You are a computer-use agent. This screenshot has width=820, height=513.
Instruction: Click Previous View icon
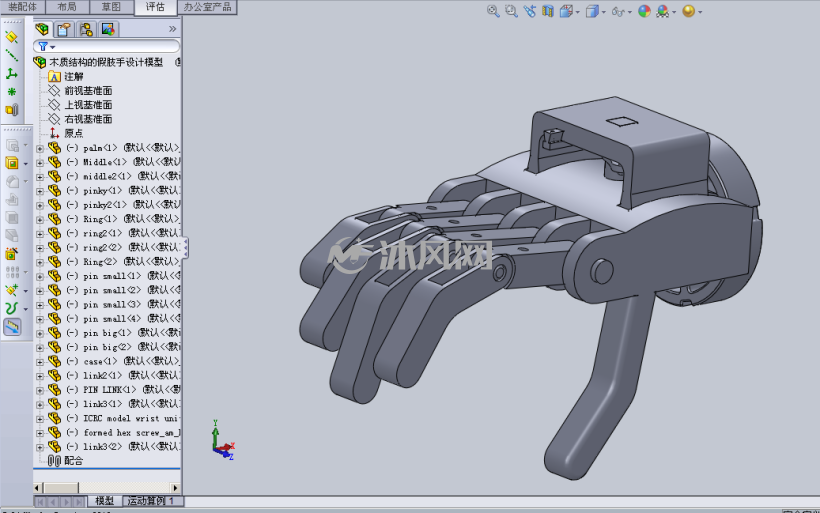coord(529,11)
